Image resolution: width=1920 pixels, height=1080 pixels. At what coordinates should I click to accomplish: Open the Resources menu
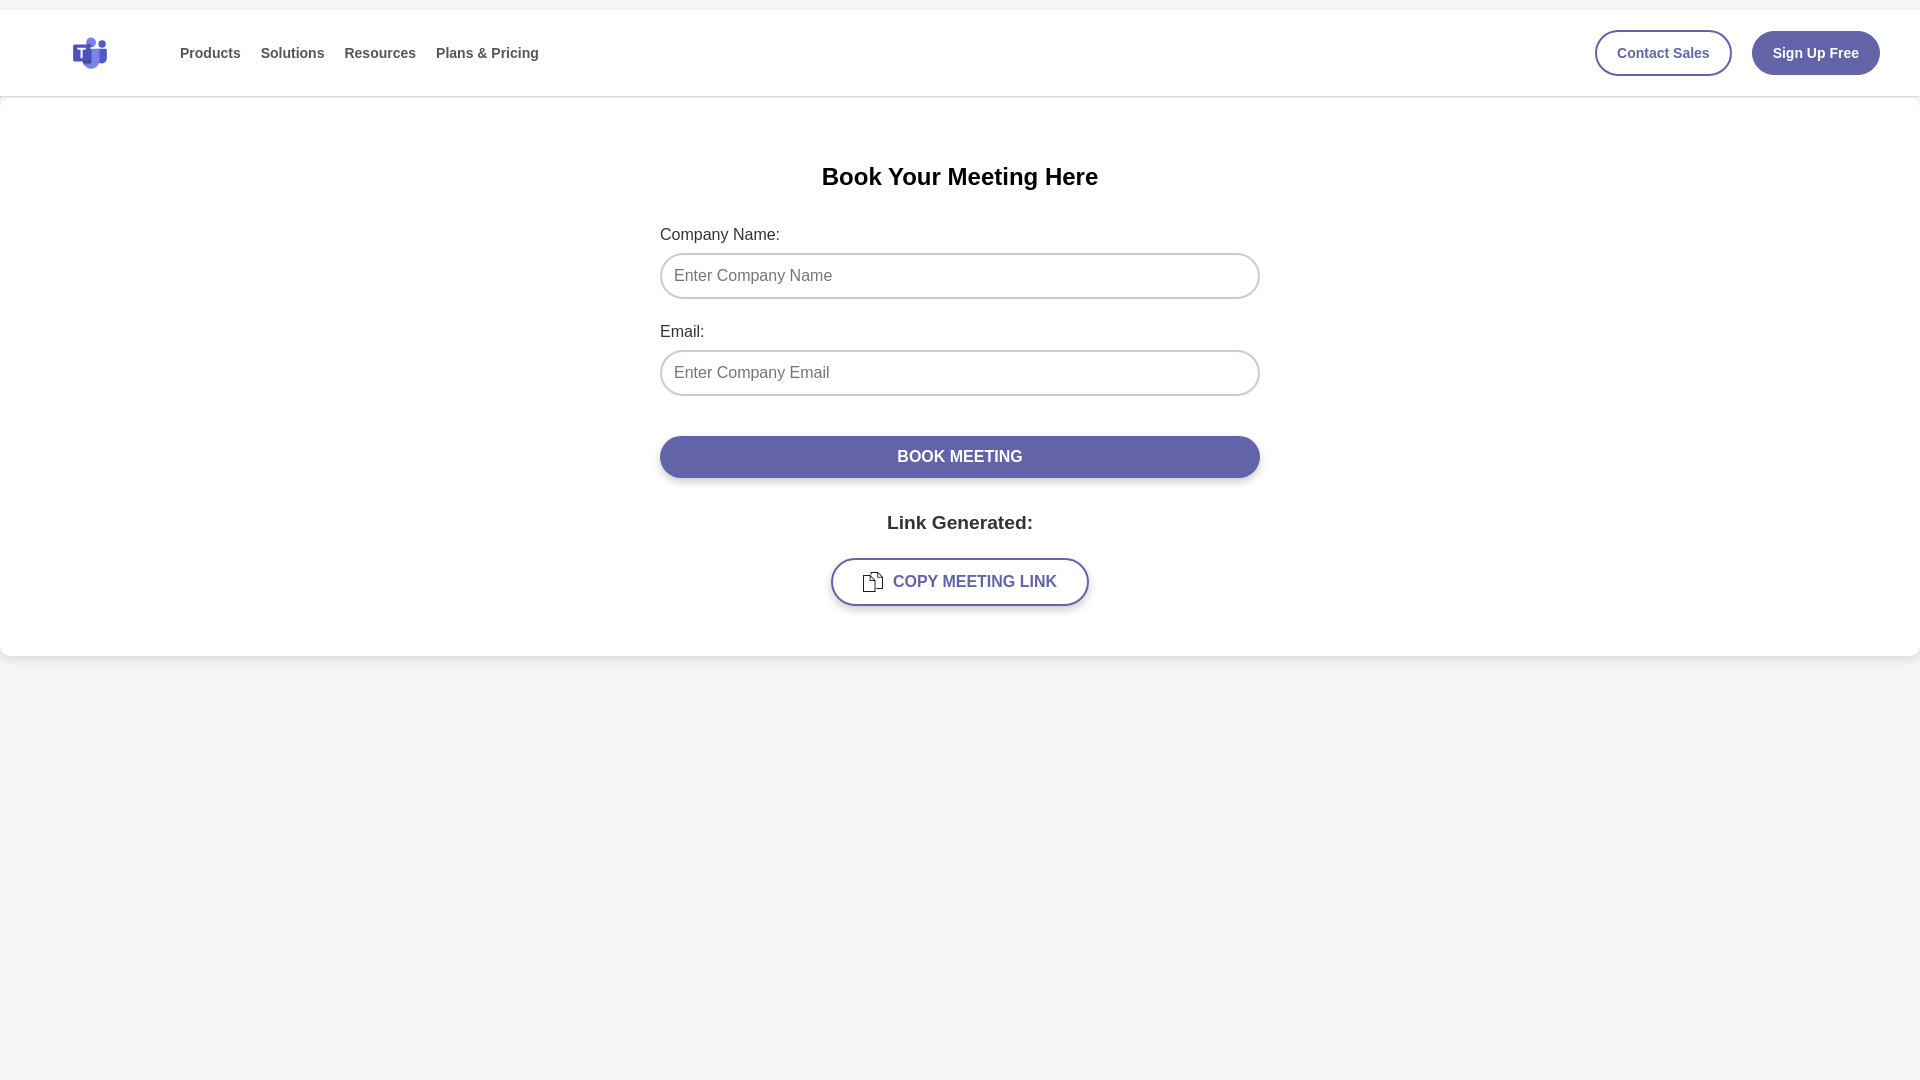click(380, 53)
